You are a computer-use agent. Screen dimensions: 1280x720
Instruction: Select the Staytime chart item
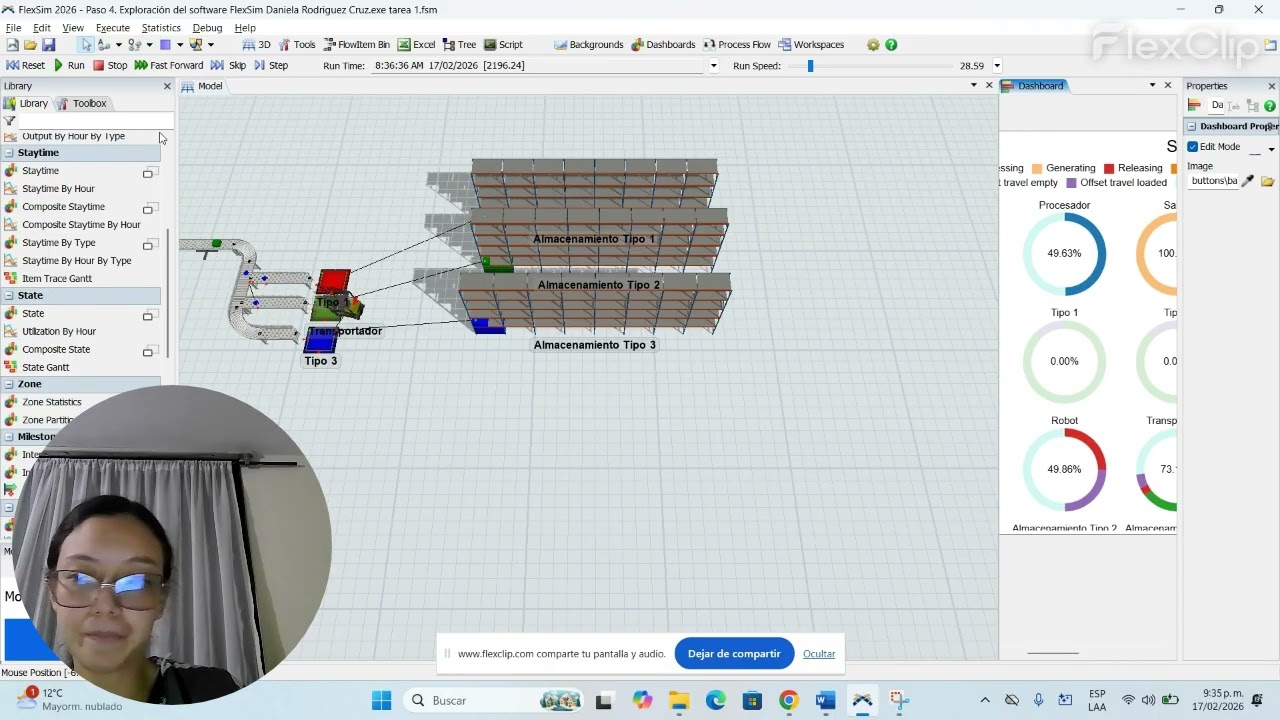coord(40,171)
